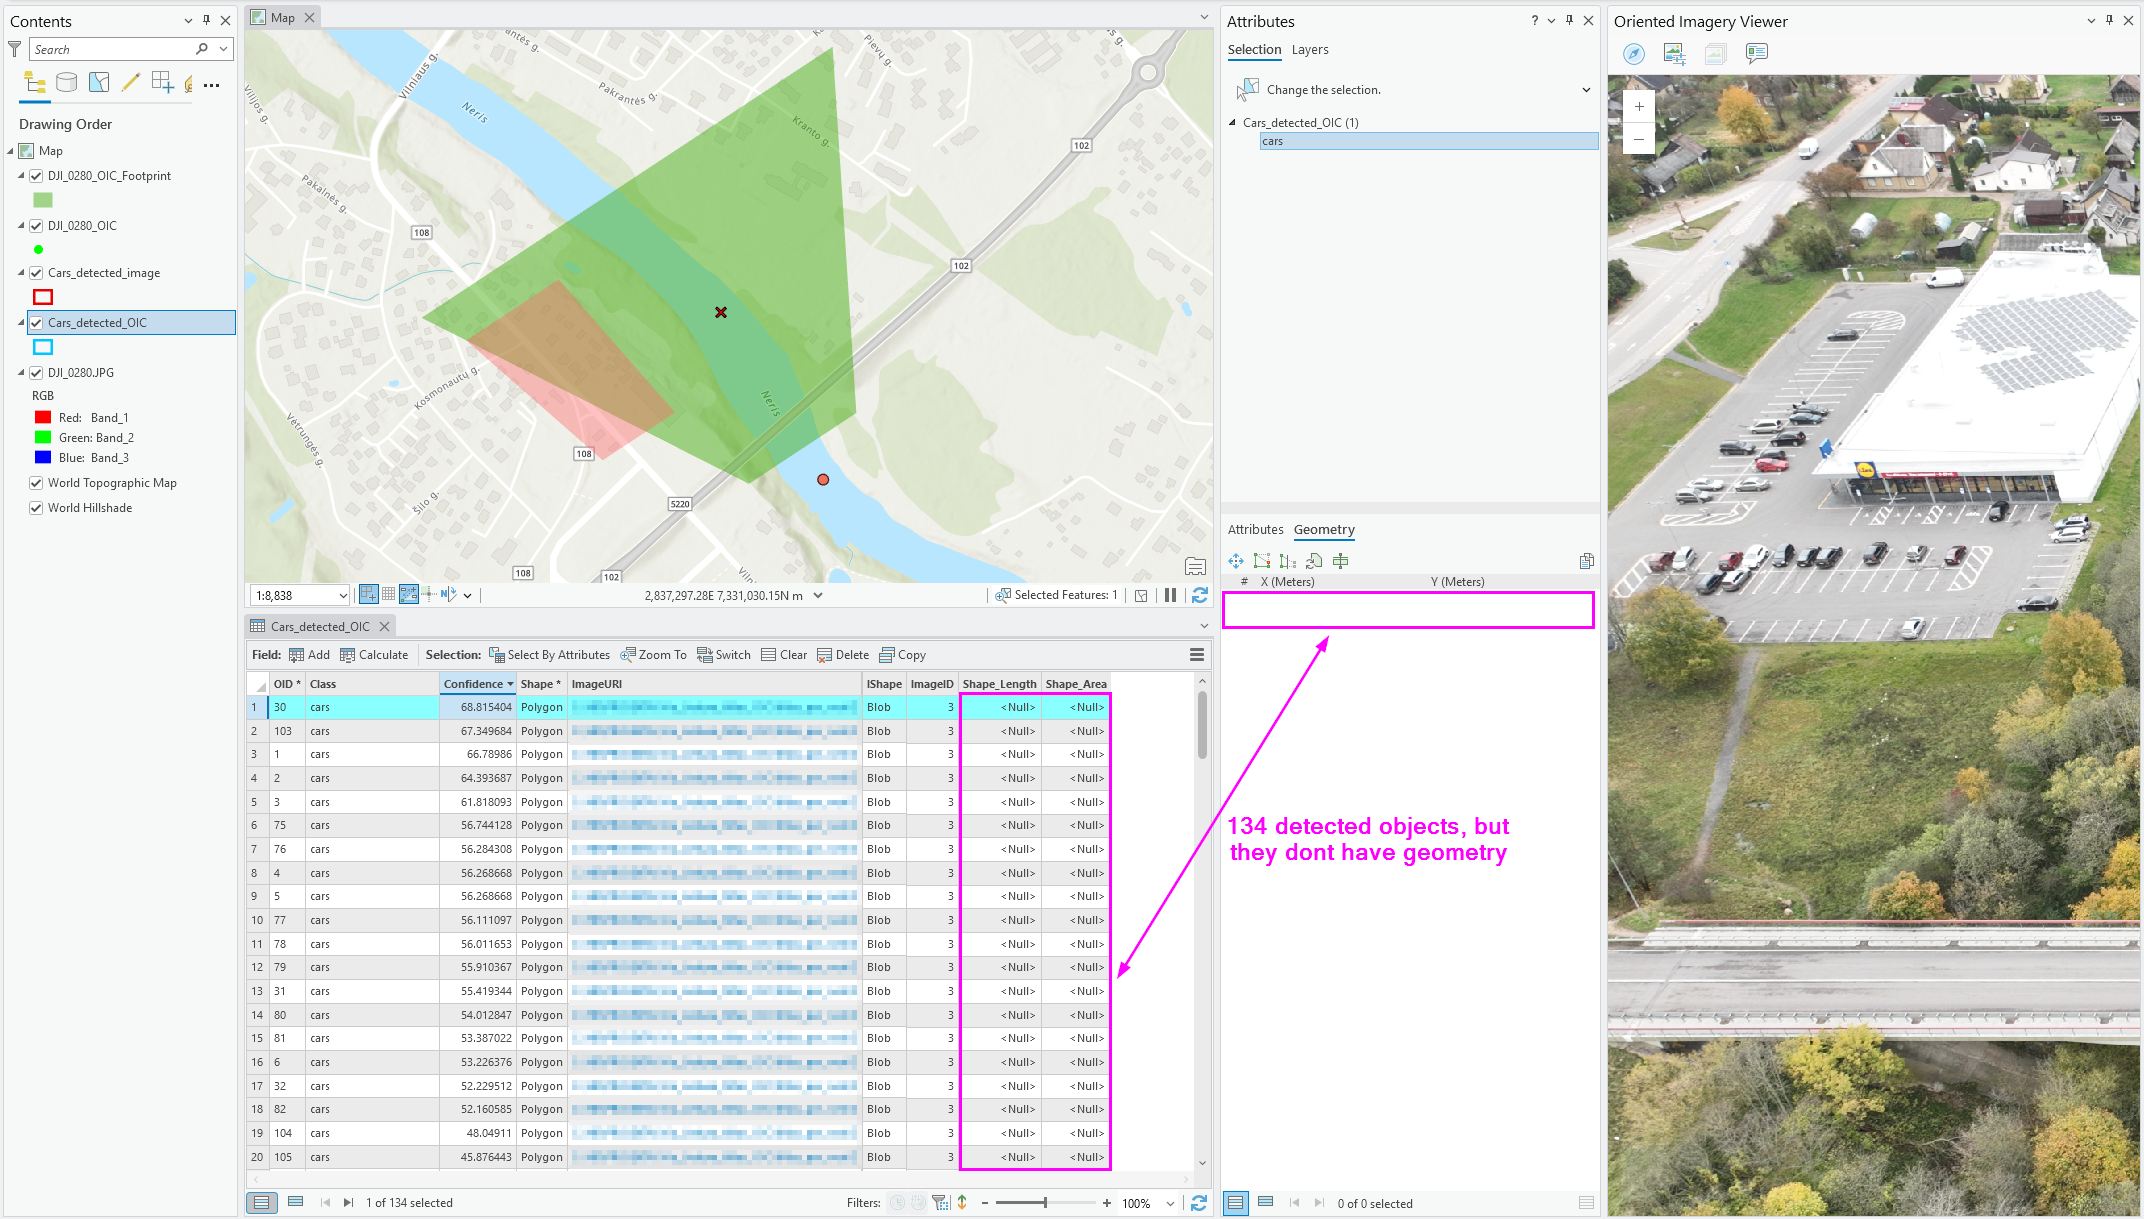2144x1219 pixels.
Task: Activate Select By Attributes in the table
Action: pyautogui.click(x=550, y=655)
